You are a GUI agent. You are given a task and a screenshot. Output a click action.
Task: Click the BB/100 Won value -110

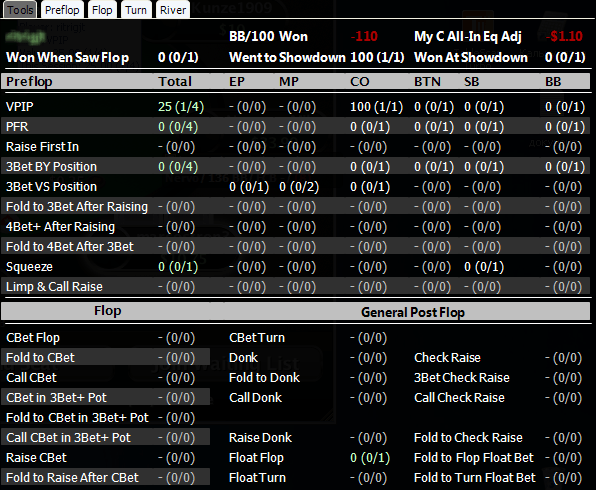pos(364,36)
